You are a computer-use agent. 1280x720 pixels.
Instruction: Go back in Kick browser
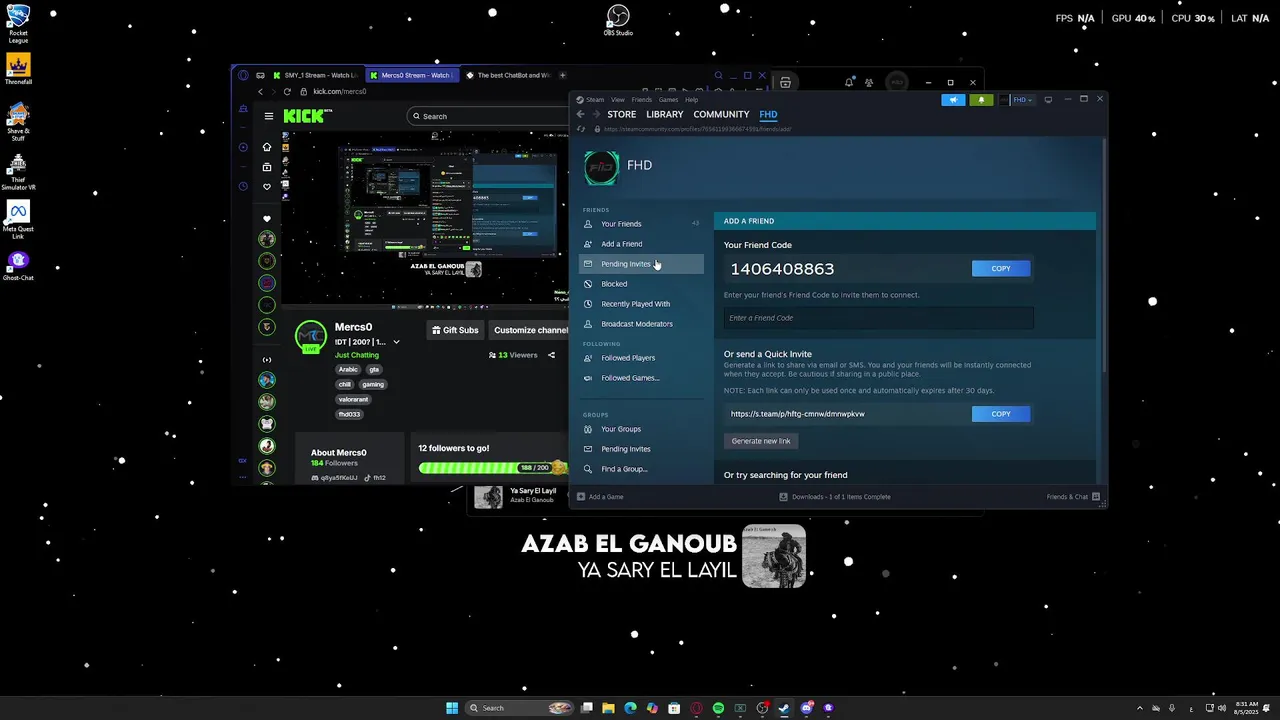(x=260, y=91)
